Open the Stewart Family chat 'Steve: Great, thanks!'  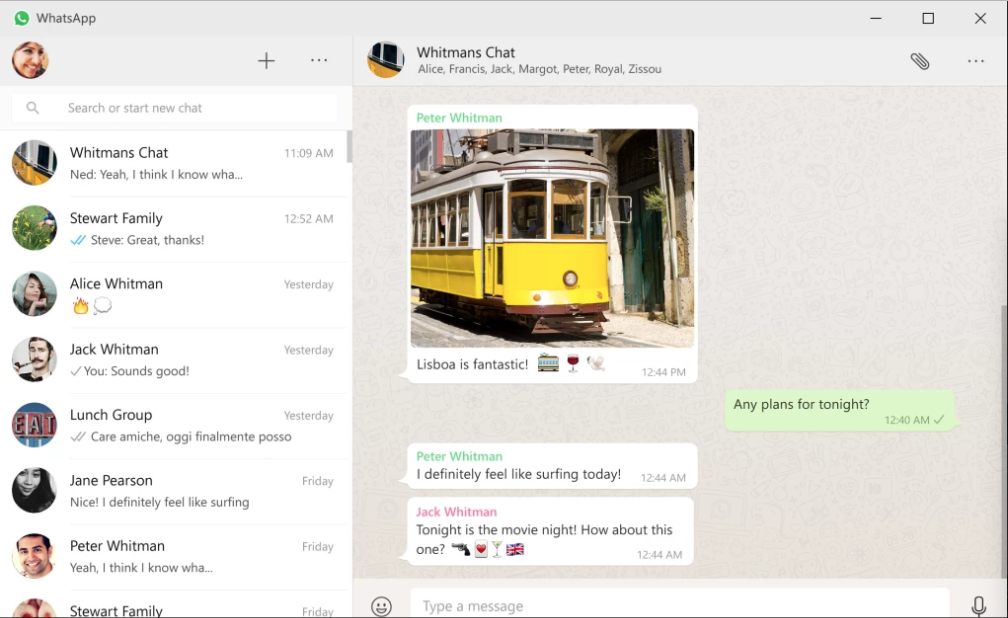pos(174,229)
